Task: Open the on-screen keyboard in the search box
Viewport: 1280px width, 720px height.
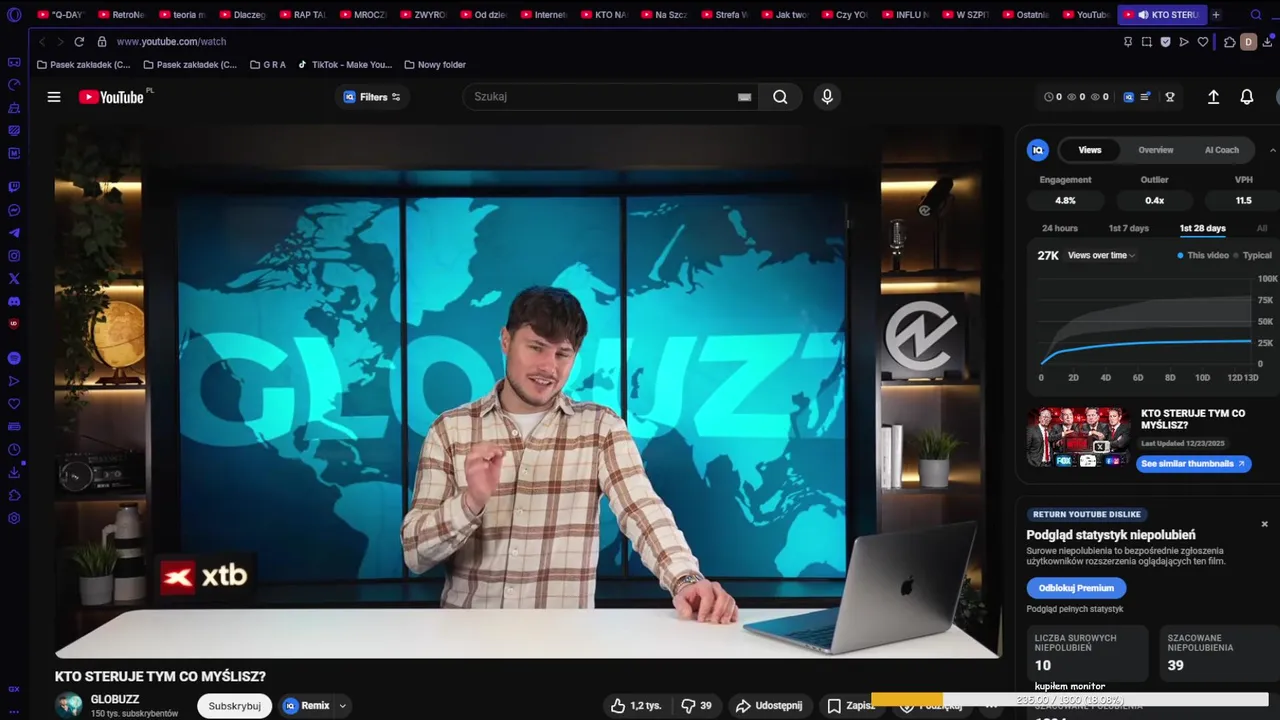Action: tap(744, 97)
